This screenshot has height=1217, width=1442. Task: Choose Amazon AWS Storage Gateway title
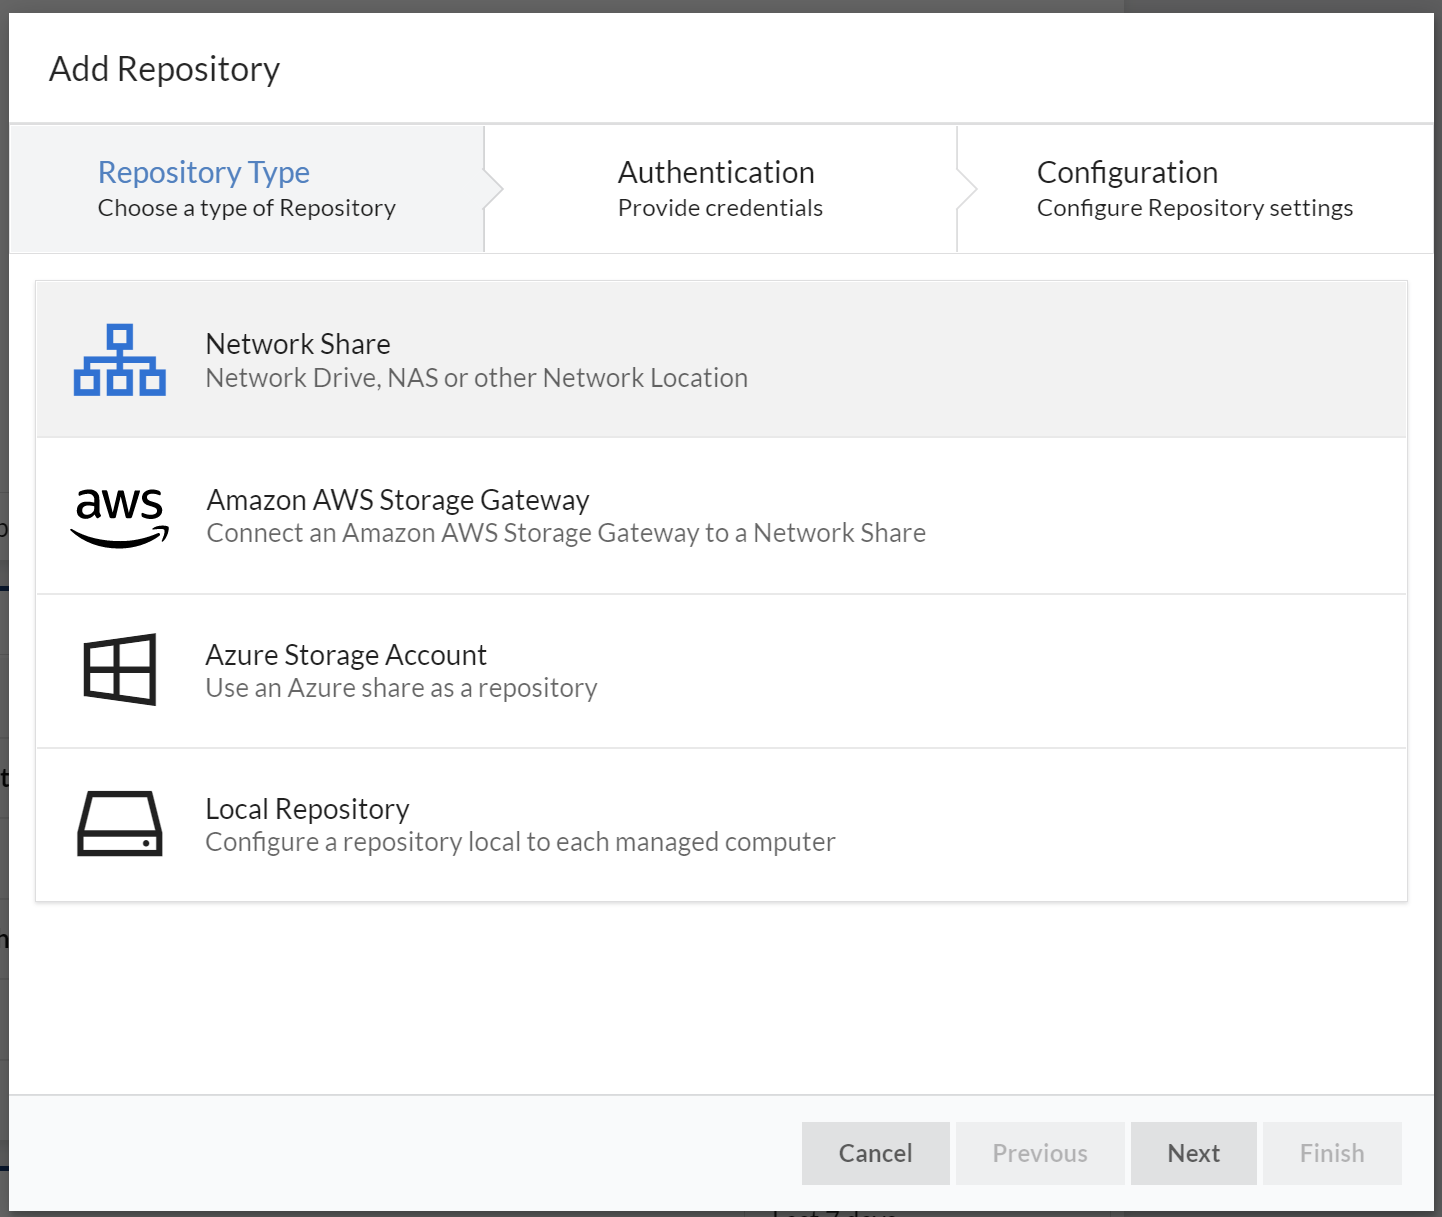click(x=397, y=500)
